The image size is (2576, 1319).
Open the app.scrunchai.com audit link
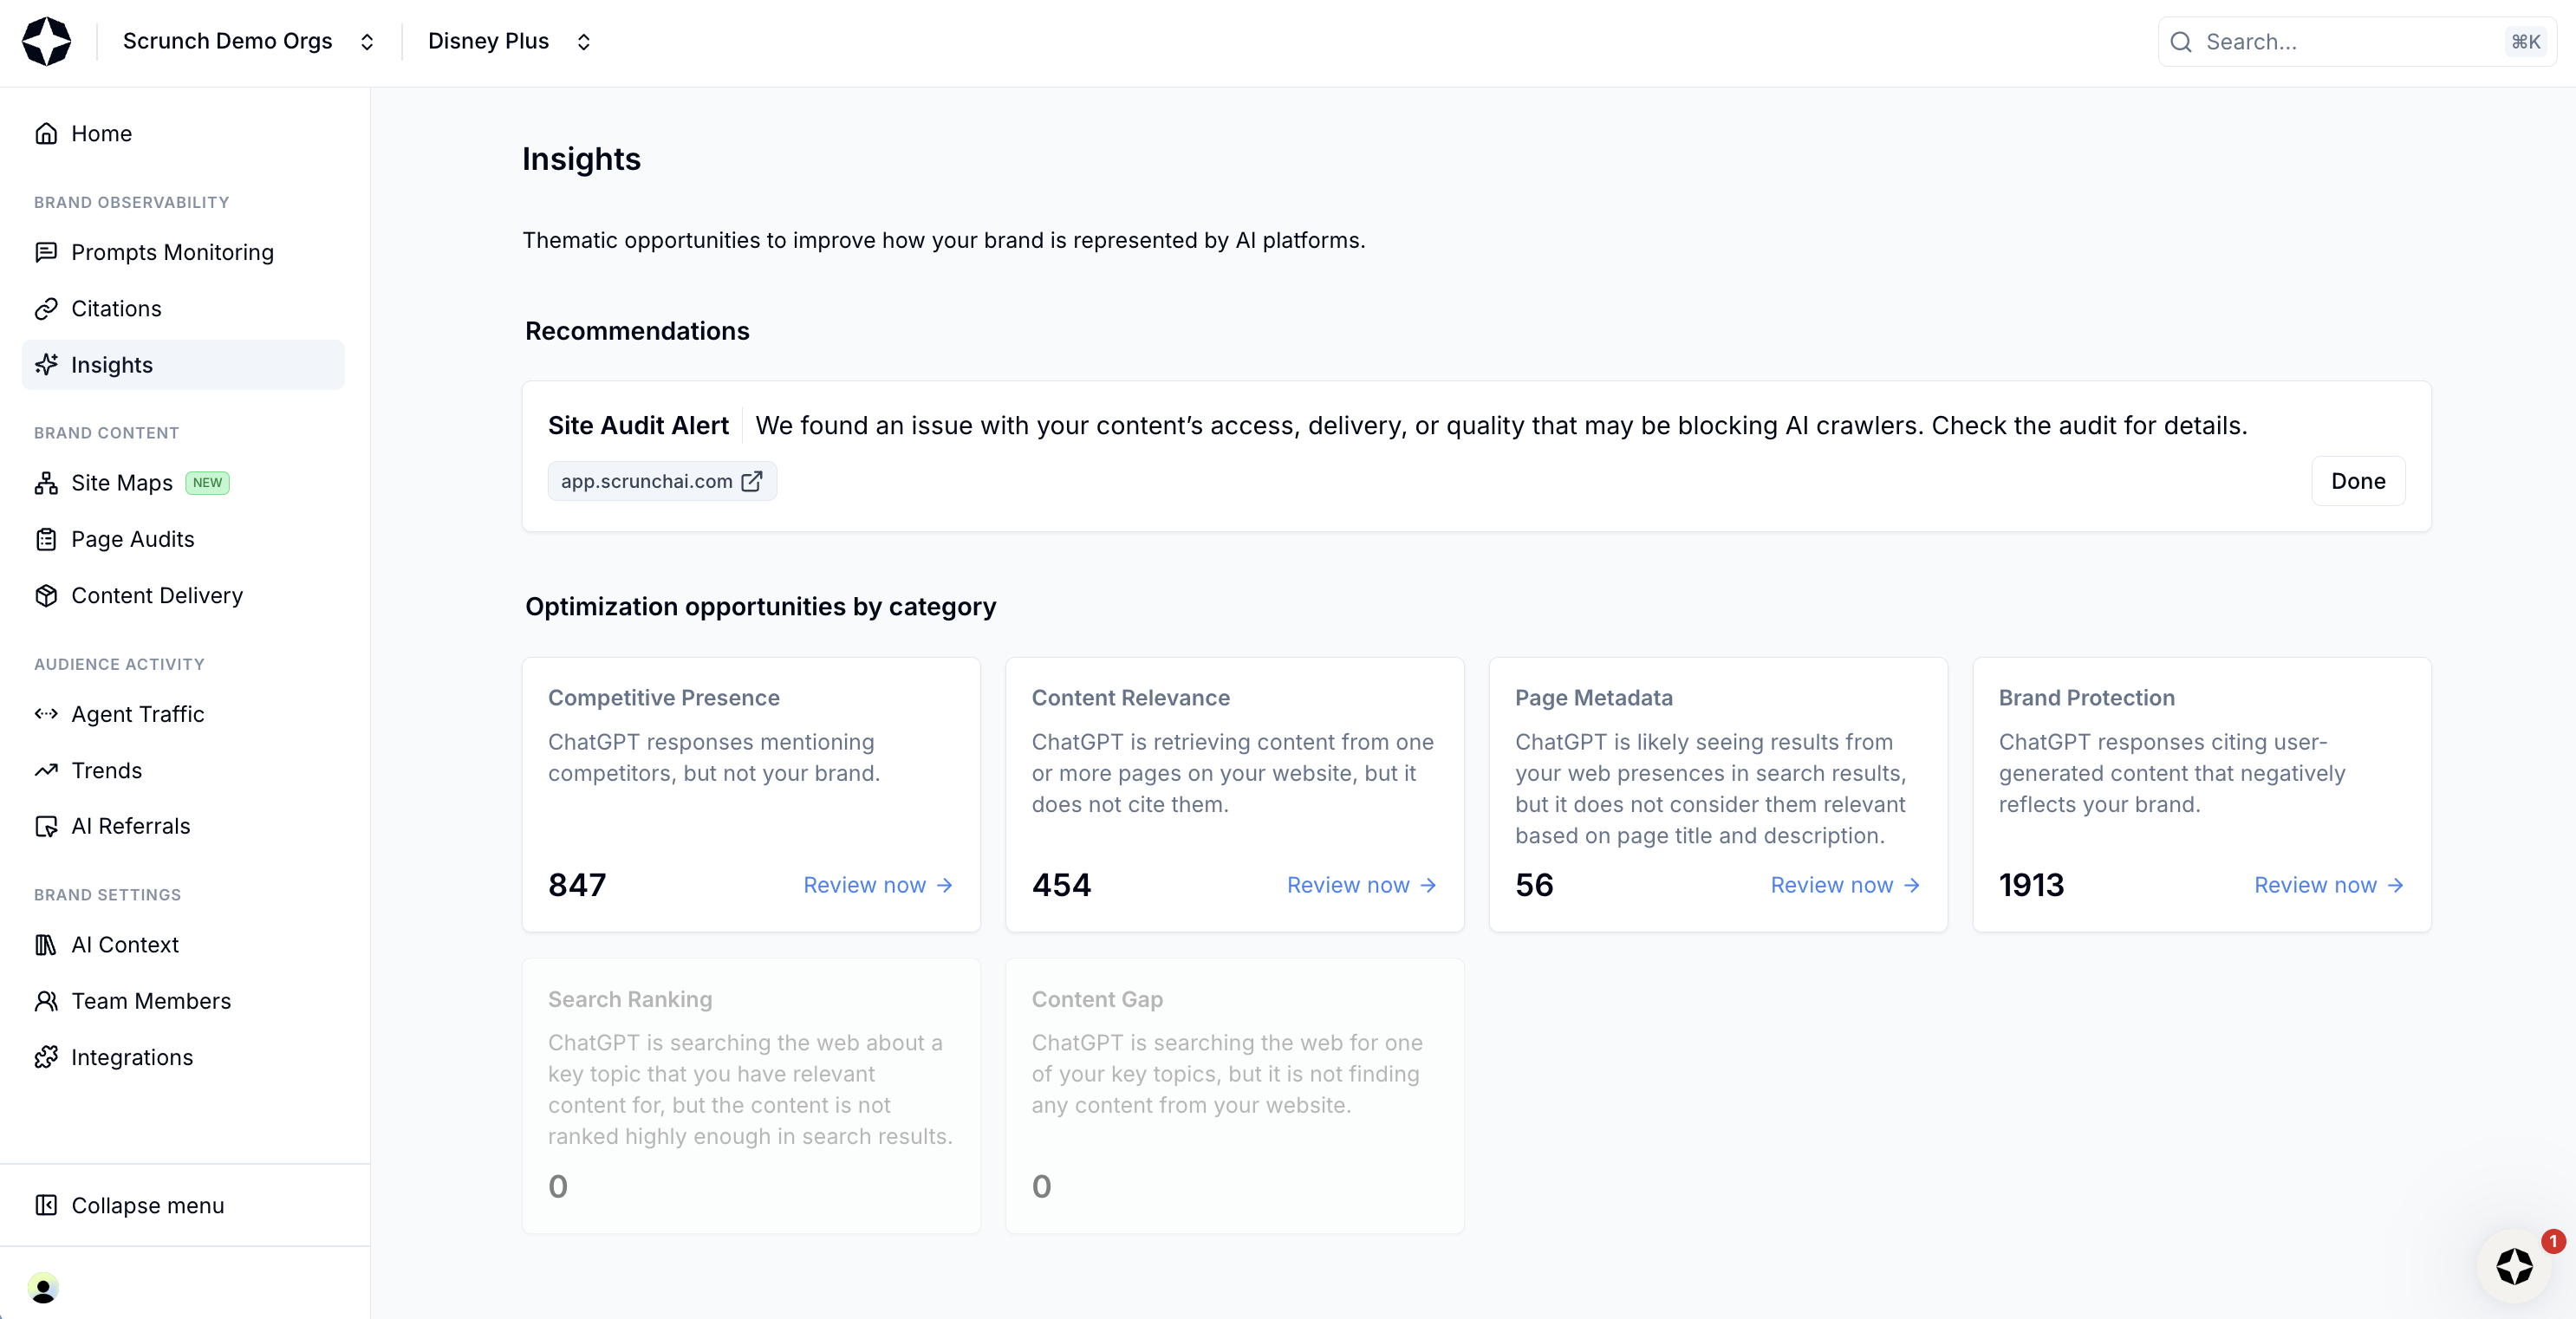661,481
